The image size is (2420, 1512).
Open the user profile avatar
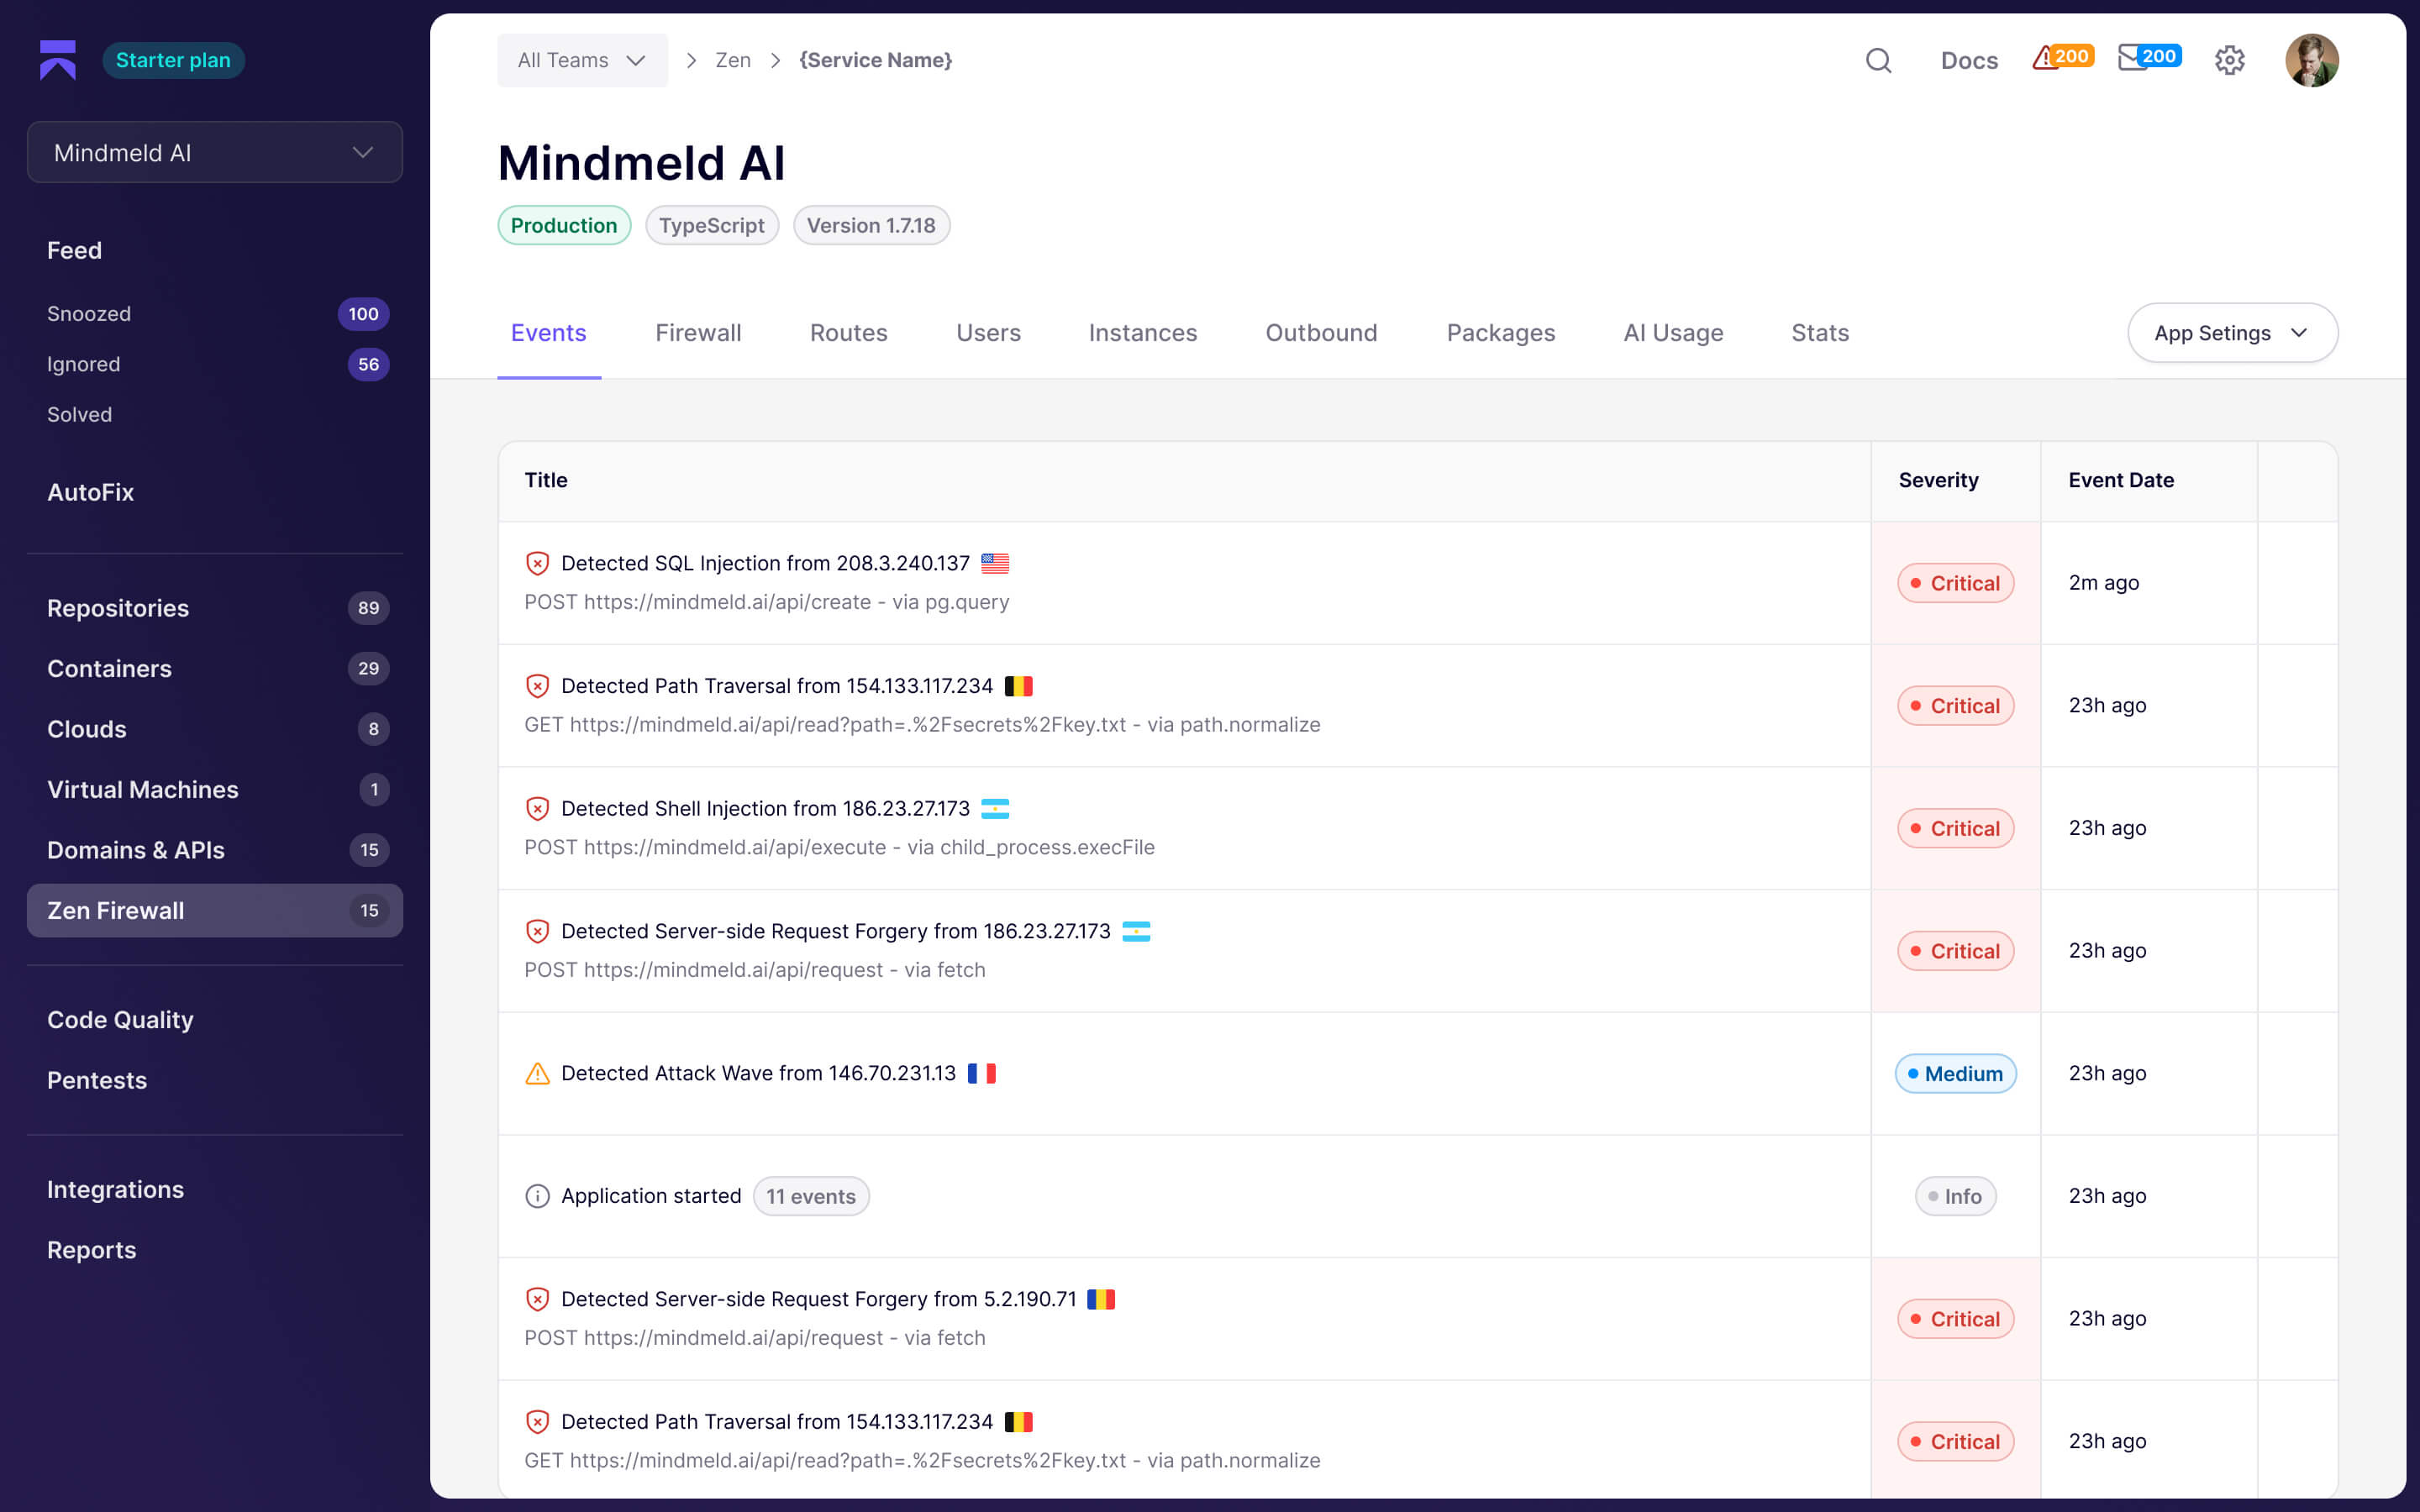tap(2310, 60)
